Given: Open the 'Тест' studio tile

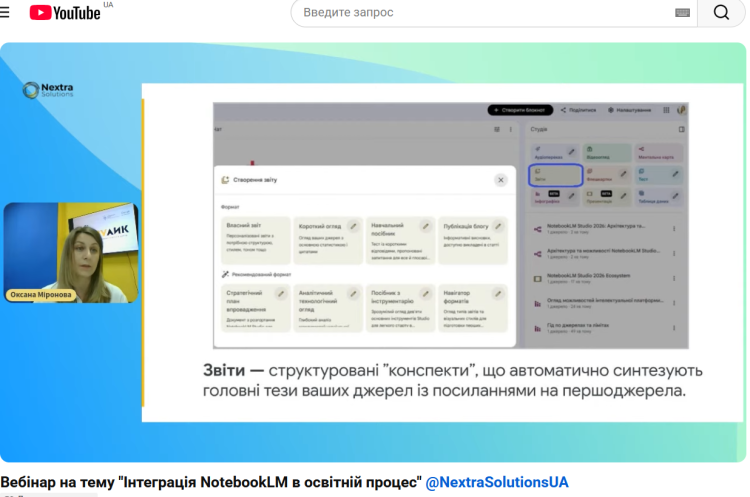Looking at the screenshot, I should 659,175.
